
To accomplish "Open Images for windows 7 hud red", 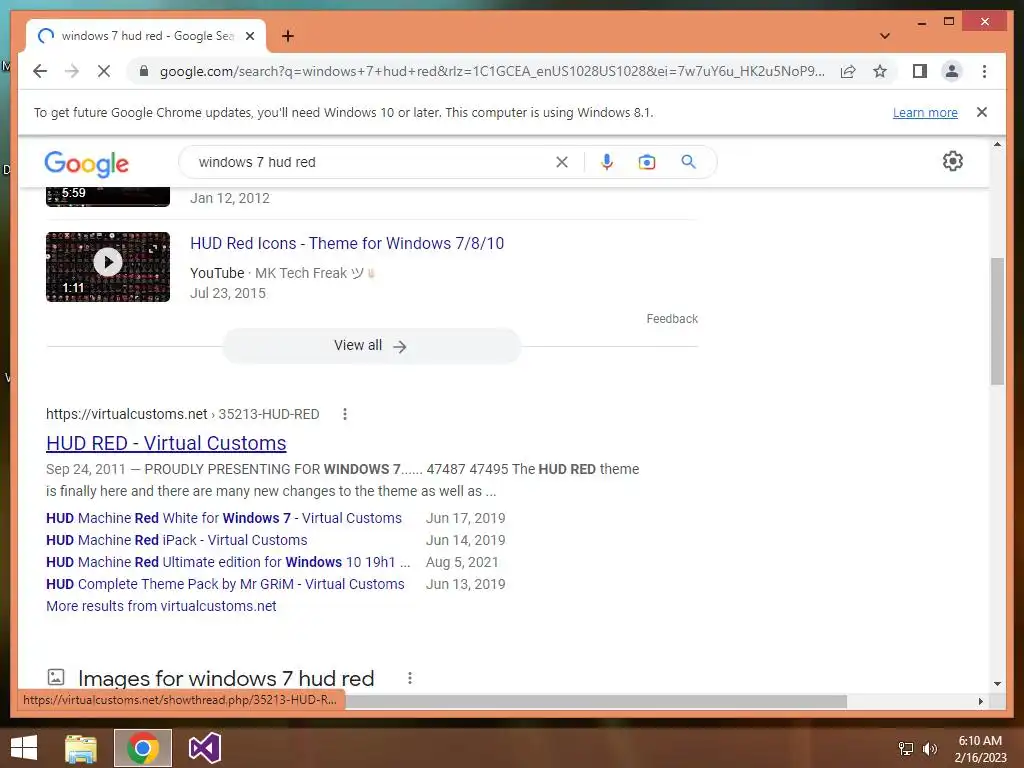I will tap(226, 678).
